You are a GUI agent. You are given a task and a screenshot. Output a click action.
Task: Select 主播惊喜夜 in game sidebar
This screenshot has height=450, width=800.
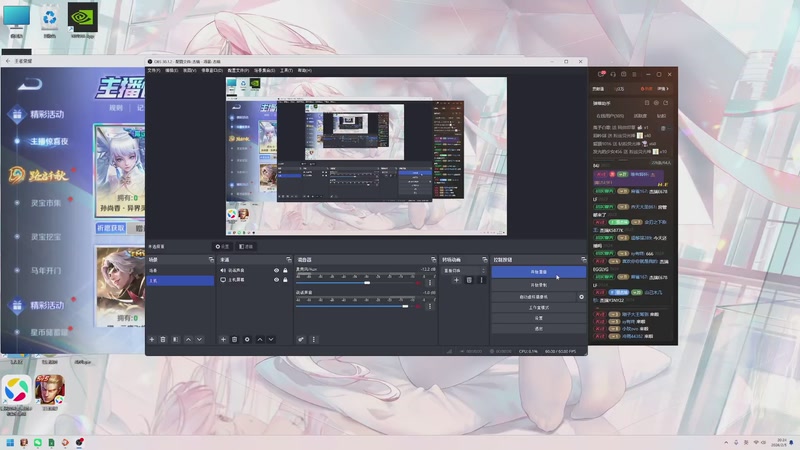click(x=49, y=141)
